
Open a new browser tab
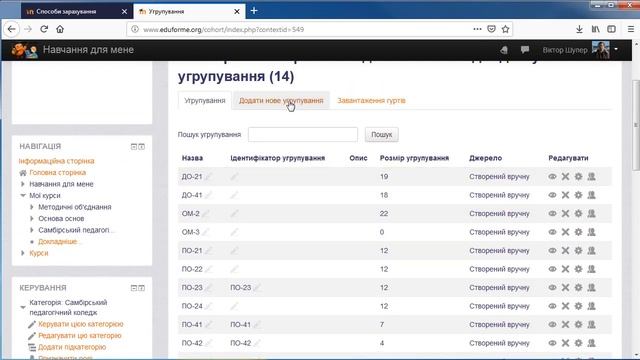[254, 11]
